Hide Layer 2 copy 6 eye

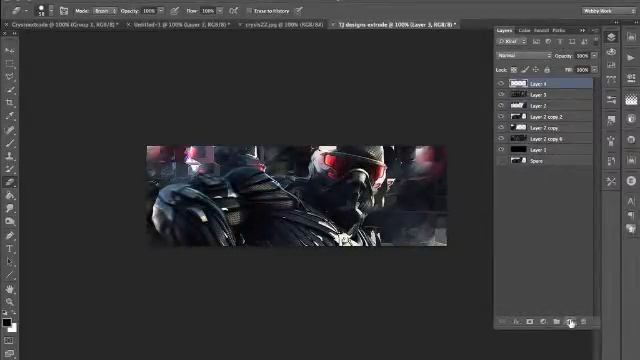pos(501,138)
